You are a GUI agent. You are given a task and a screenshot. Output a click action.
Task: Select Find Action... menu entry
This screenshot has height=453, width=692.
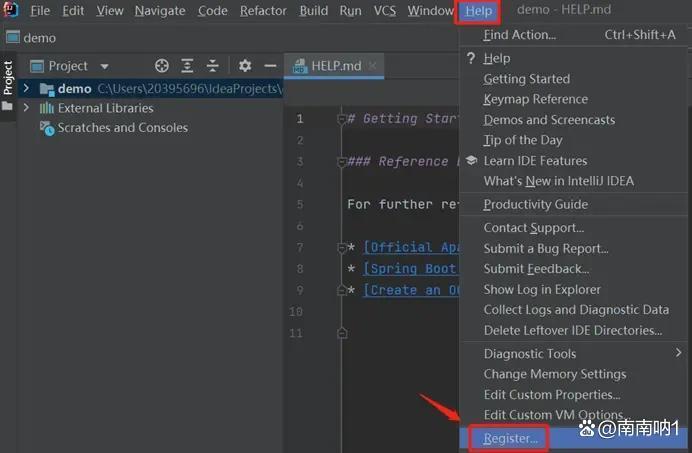click(574, 34)
